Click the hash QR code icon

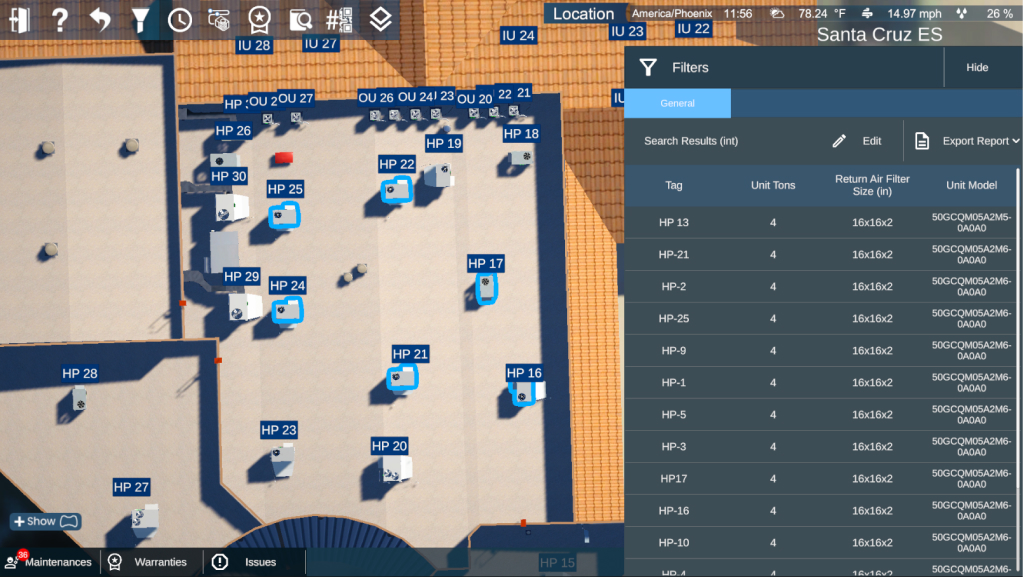pyautogui.click(x=340, y=19)
